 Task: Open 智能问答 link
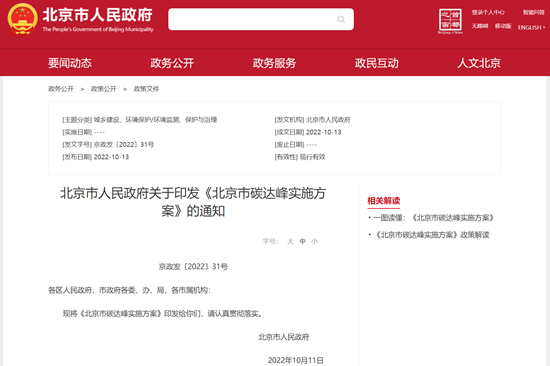534,13
